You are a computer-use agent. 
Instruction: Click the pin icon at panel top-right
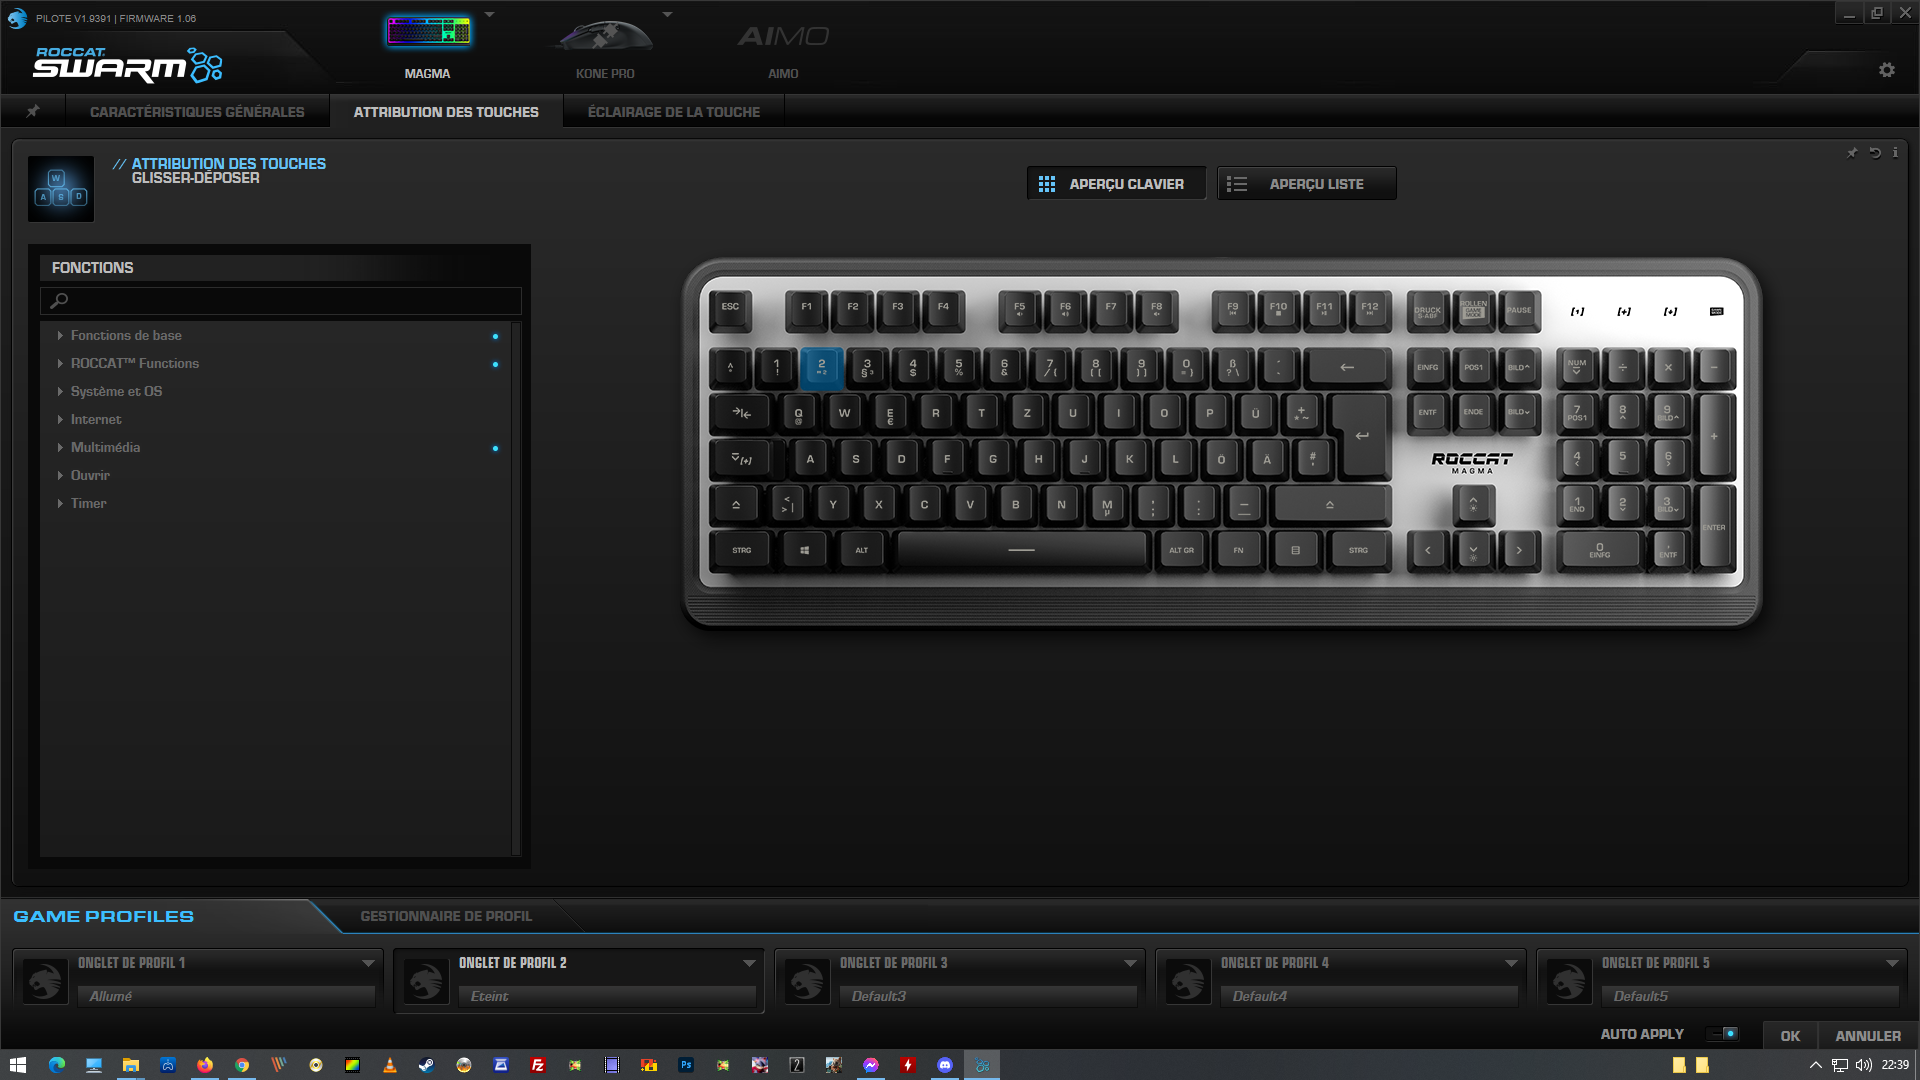pyautogui.click(x=1852, y=153)
